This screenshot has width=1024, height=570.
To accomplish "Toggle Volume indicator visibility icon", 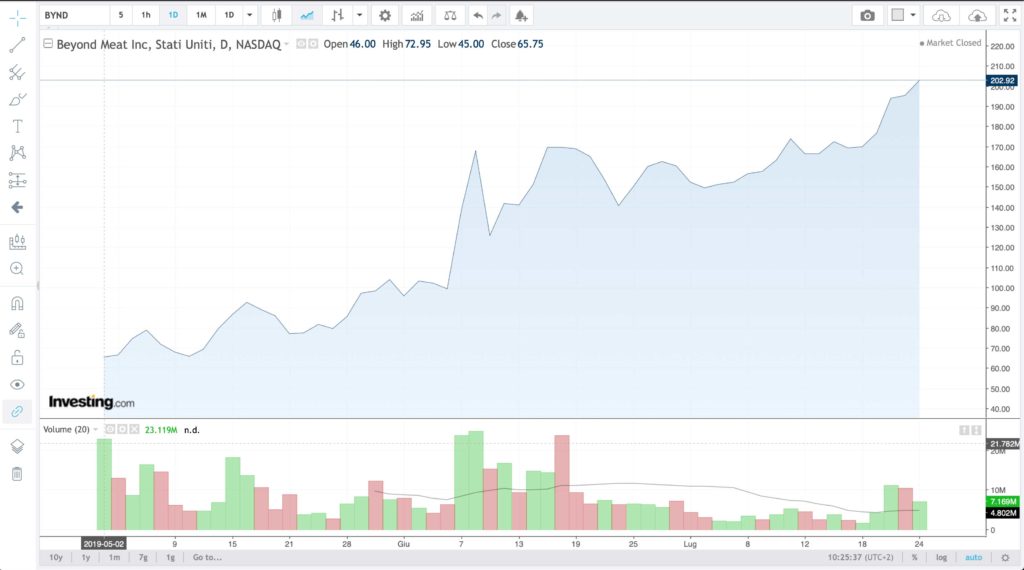I will coord(110,430).
